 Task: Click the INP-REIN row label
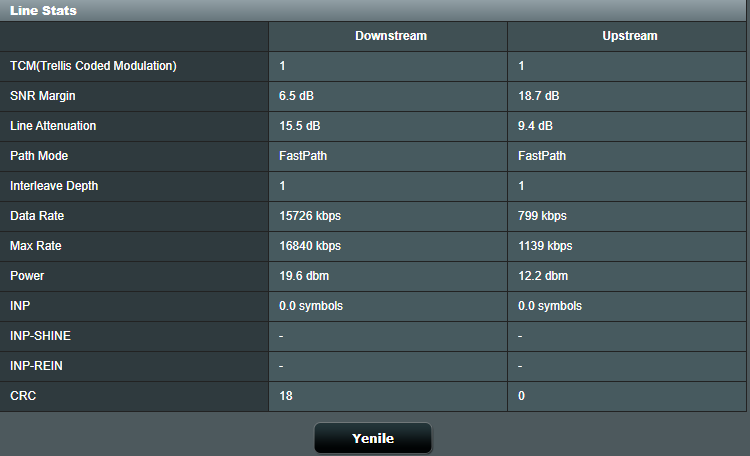[36, 366]
